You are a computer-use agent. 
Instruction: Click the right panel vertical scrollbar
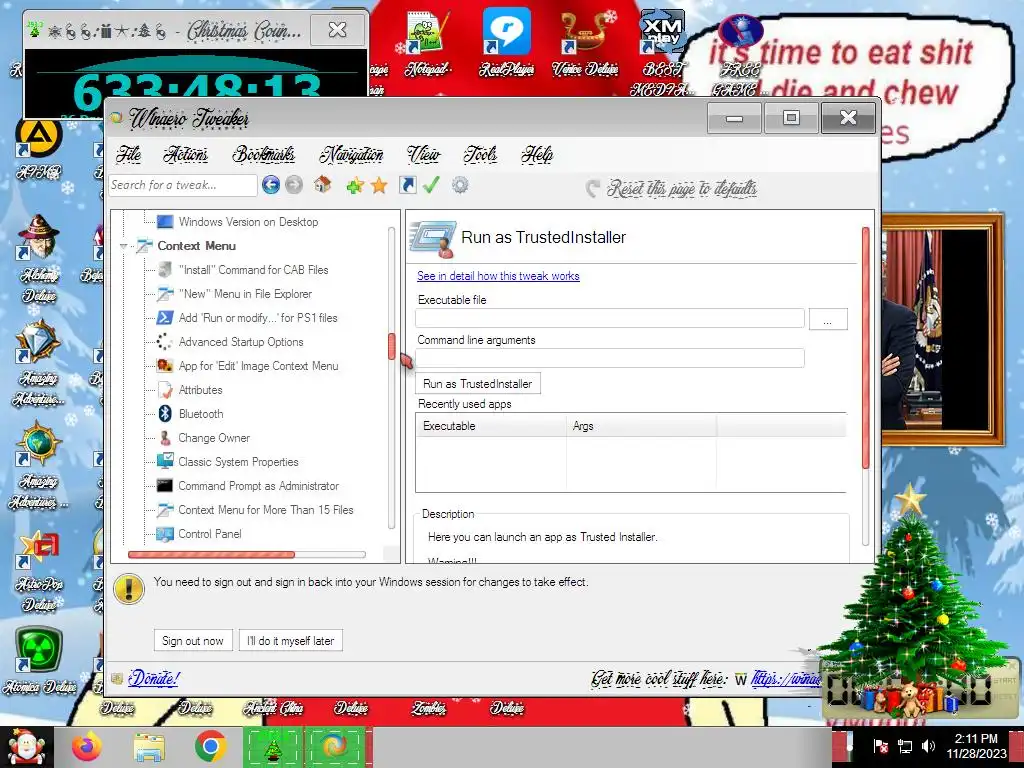pos(865,347)
